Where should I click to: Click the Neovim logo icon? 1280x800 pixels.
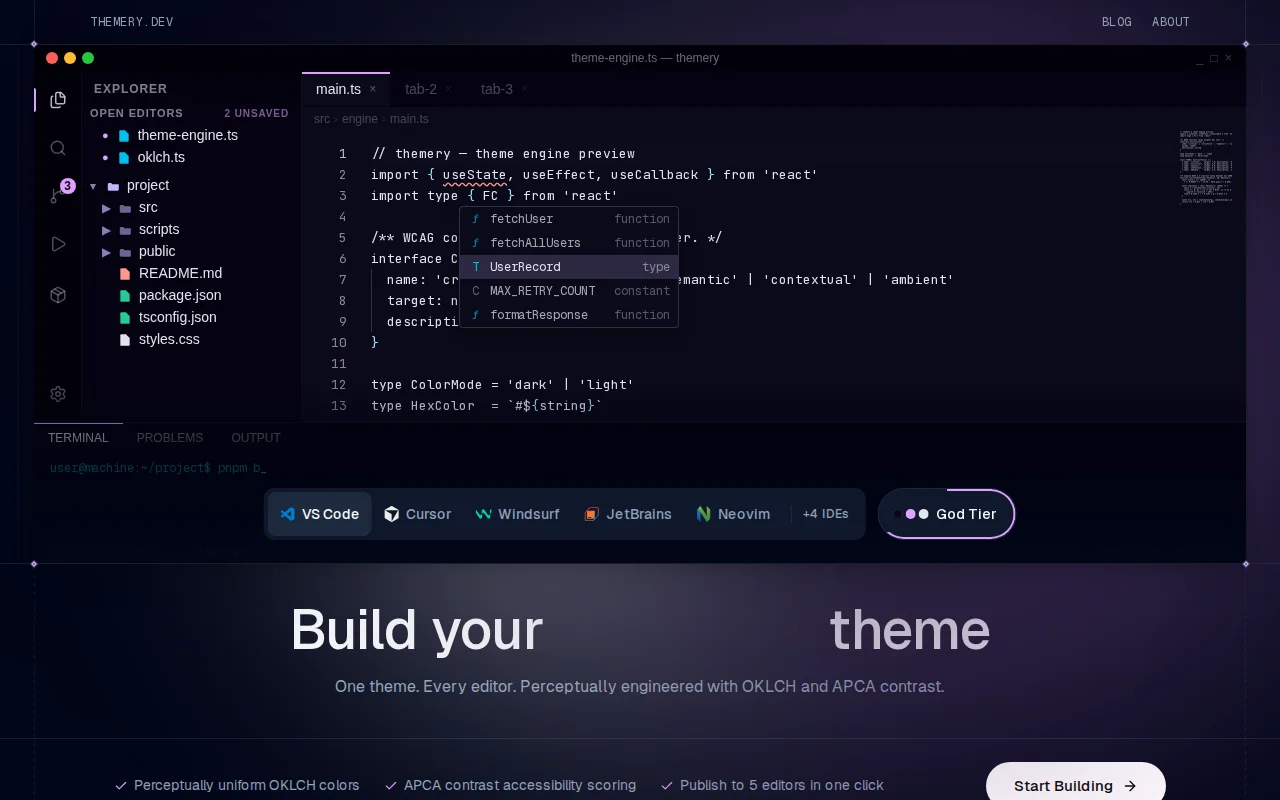pos(704,514)
